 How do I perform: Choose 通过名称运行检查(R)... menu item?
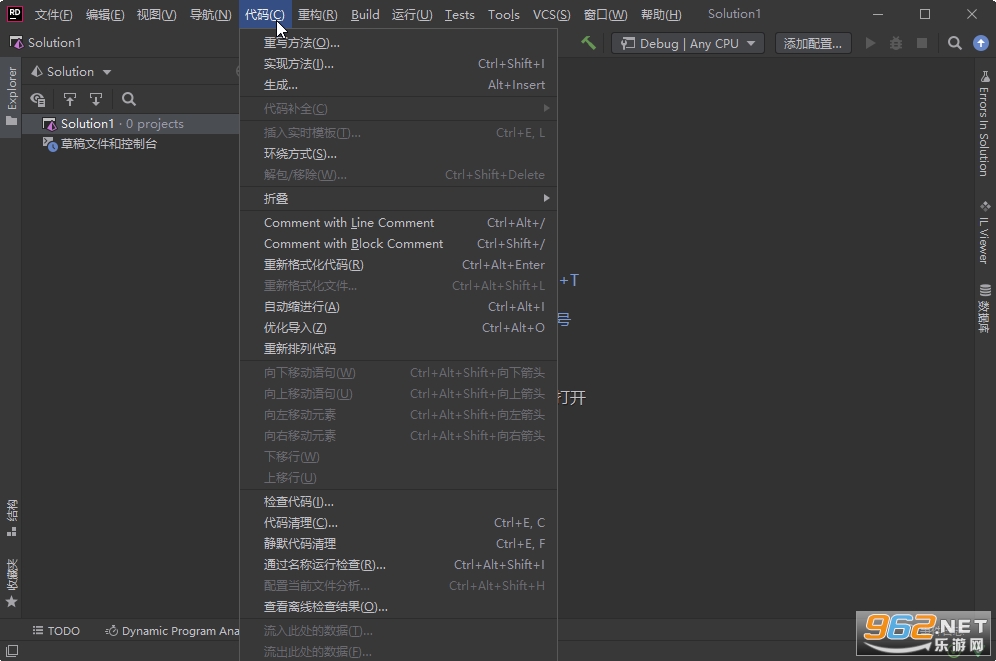pos(398,564)
